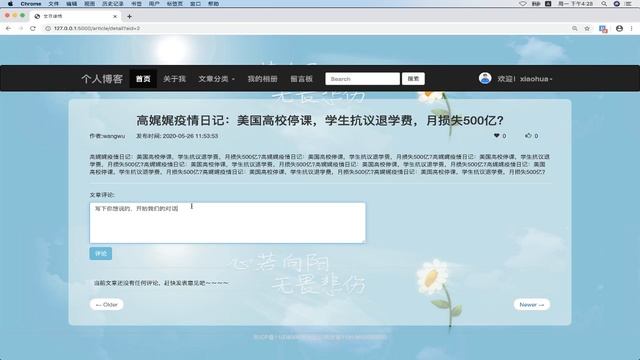Go to the Older article
Viewport: 640px width, 360px height.
coord(107,304)
